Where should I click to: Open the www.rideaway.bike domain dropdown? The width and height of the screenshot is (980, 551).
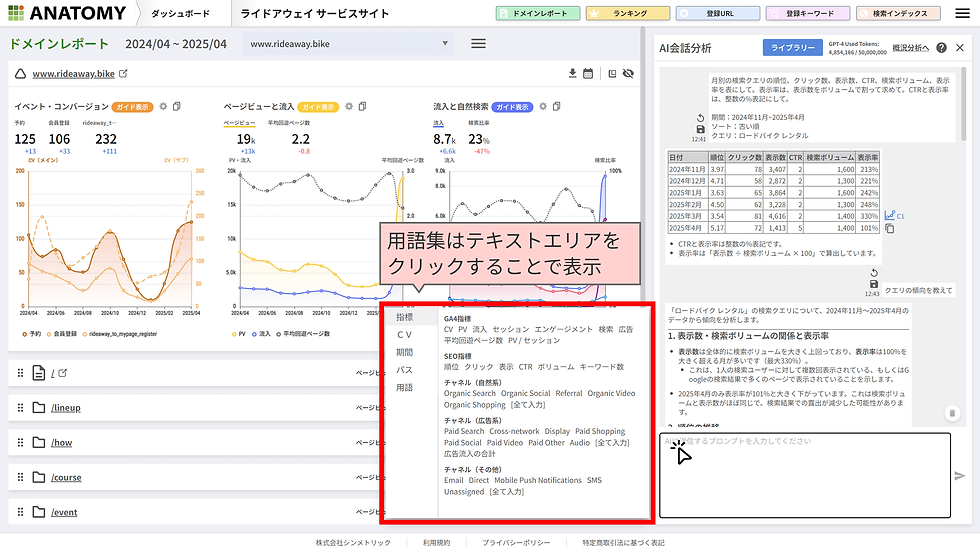tap(348, 44)
